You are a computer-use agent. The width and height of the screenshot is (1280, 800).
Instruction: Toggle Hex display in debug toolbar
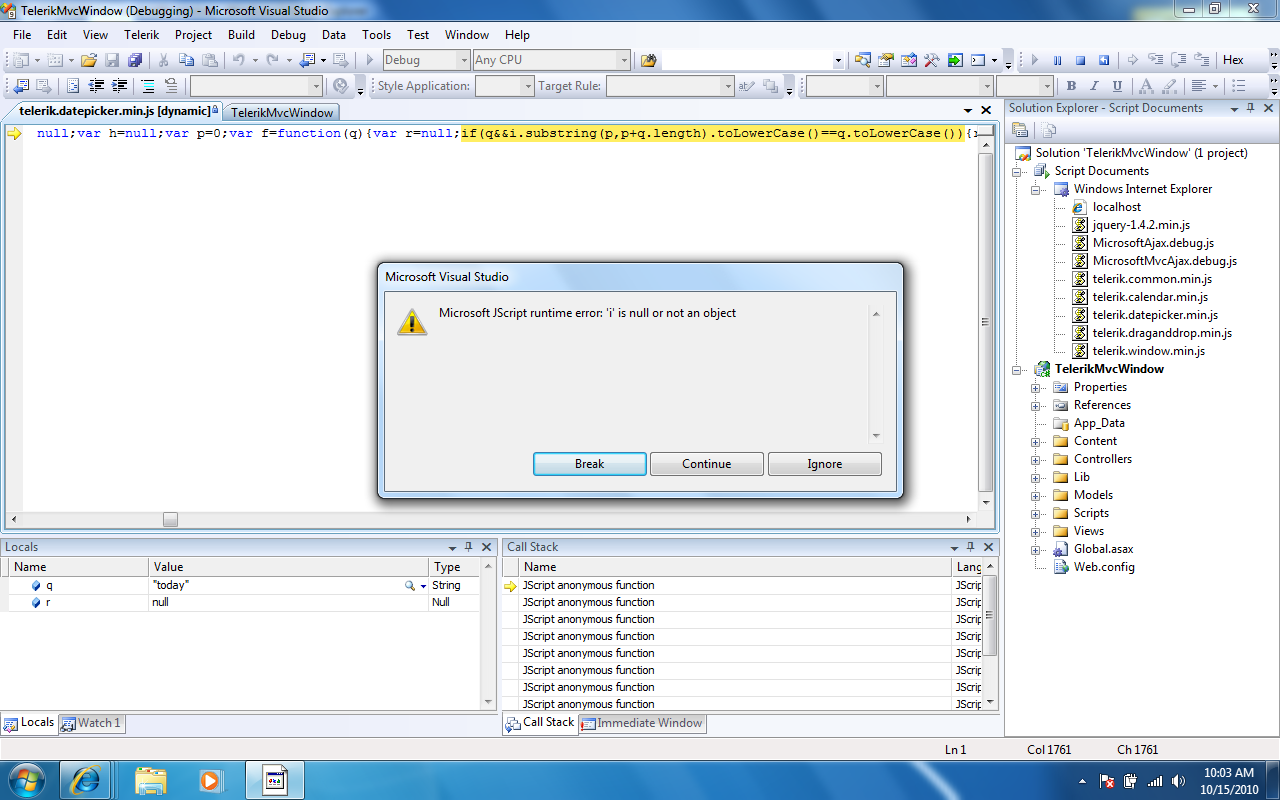(x=1233, y=60)
